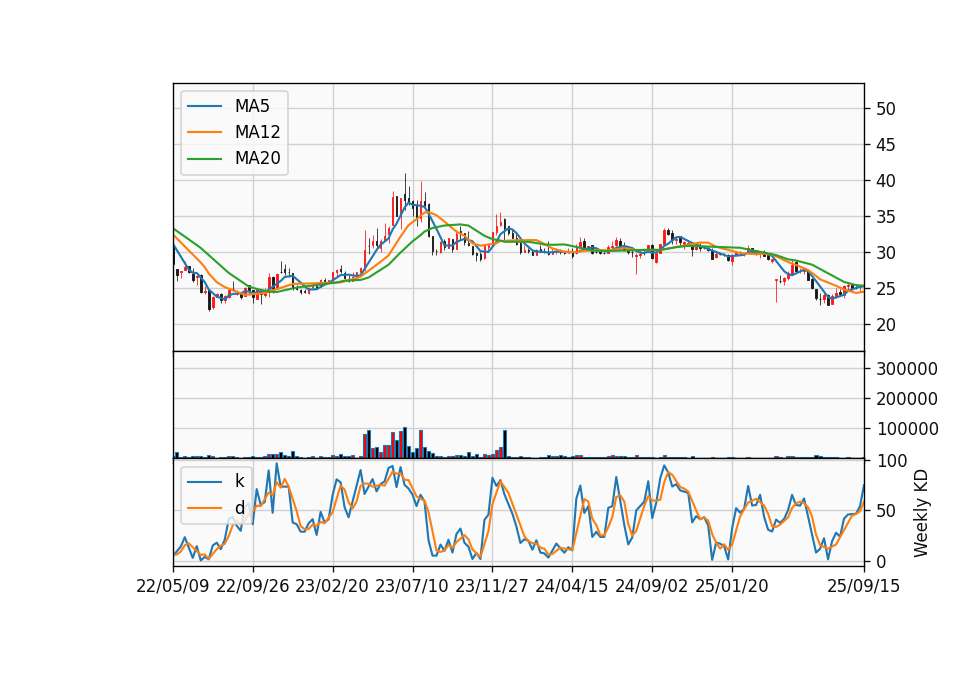Click the Weekly KD axis label
The width and height of the screenshot is (960, 690).
pyautogui.click(x=920, y=513)
